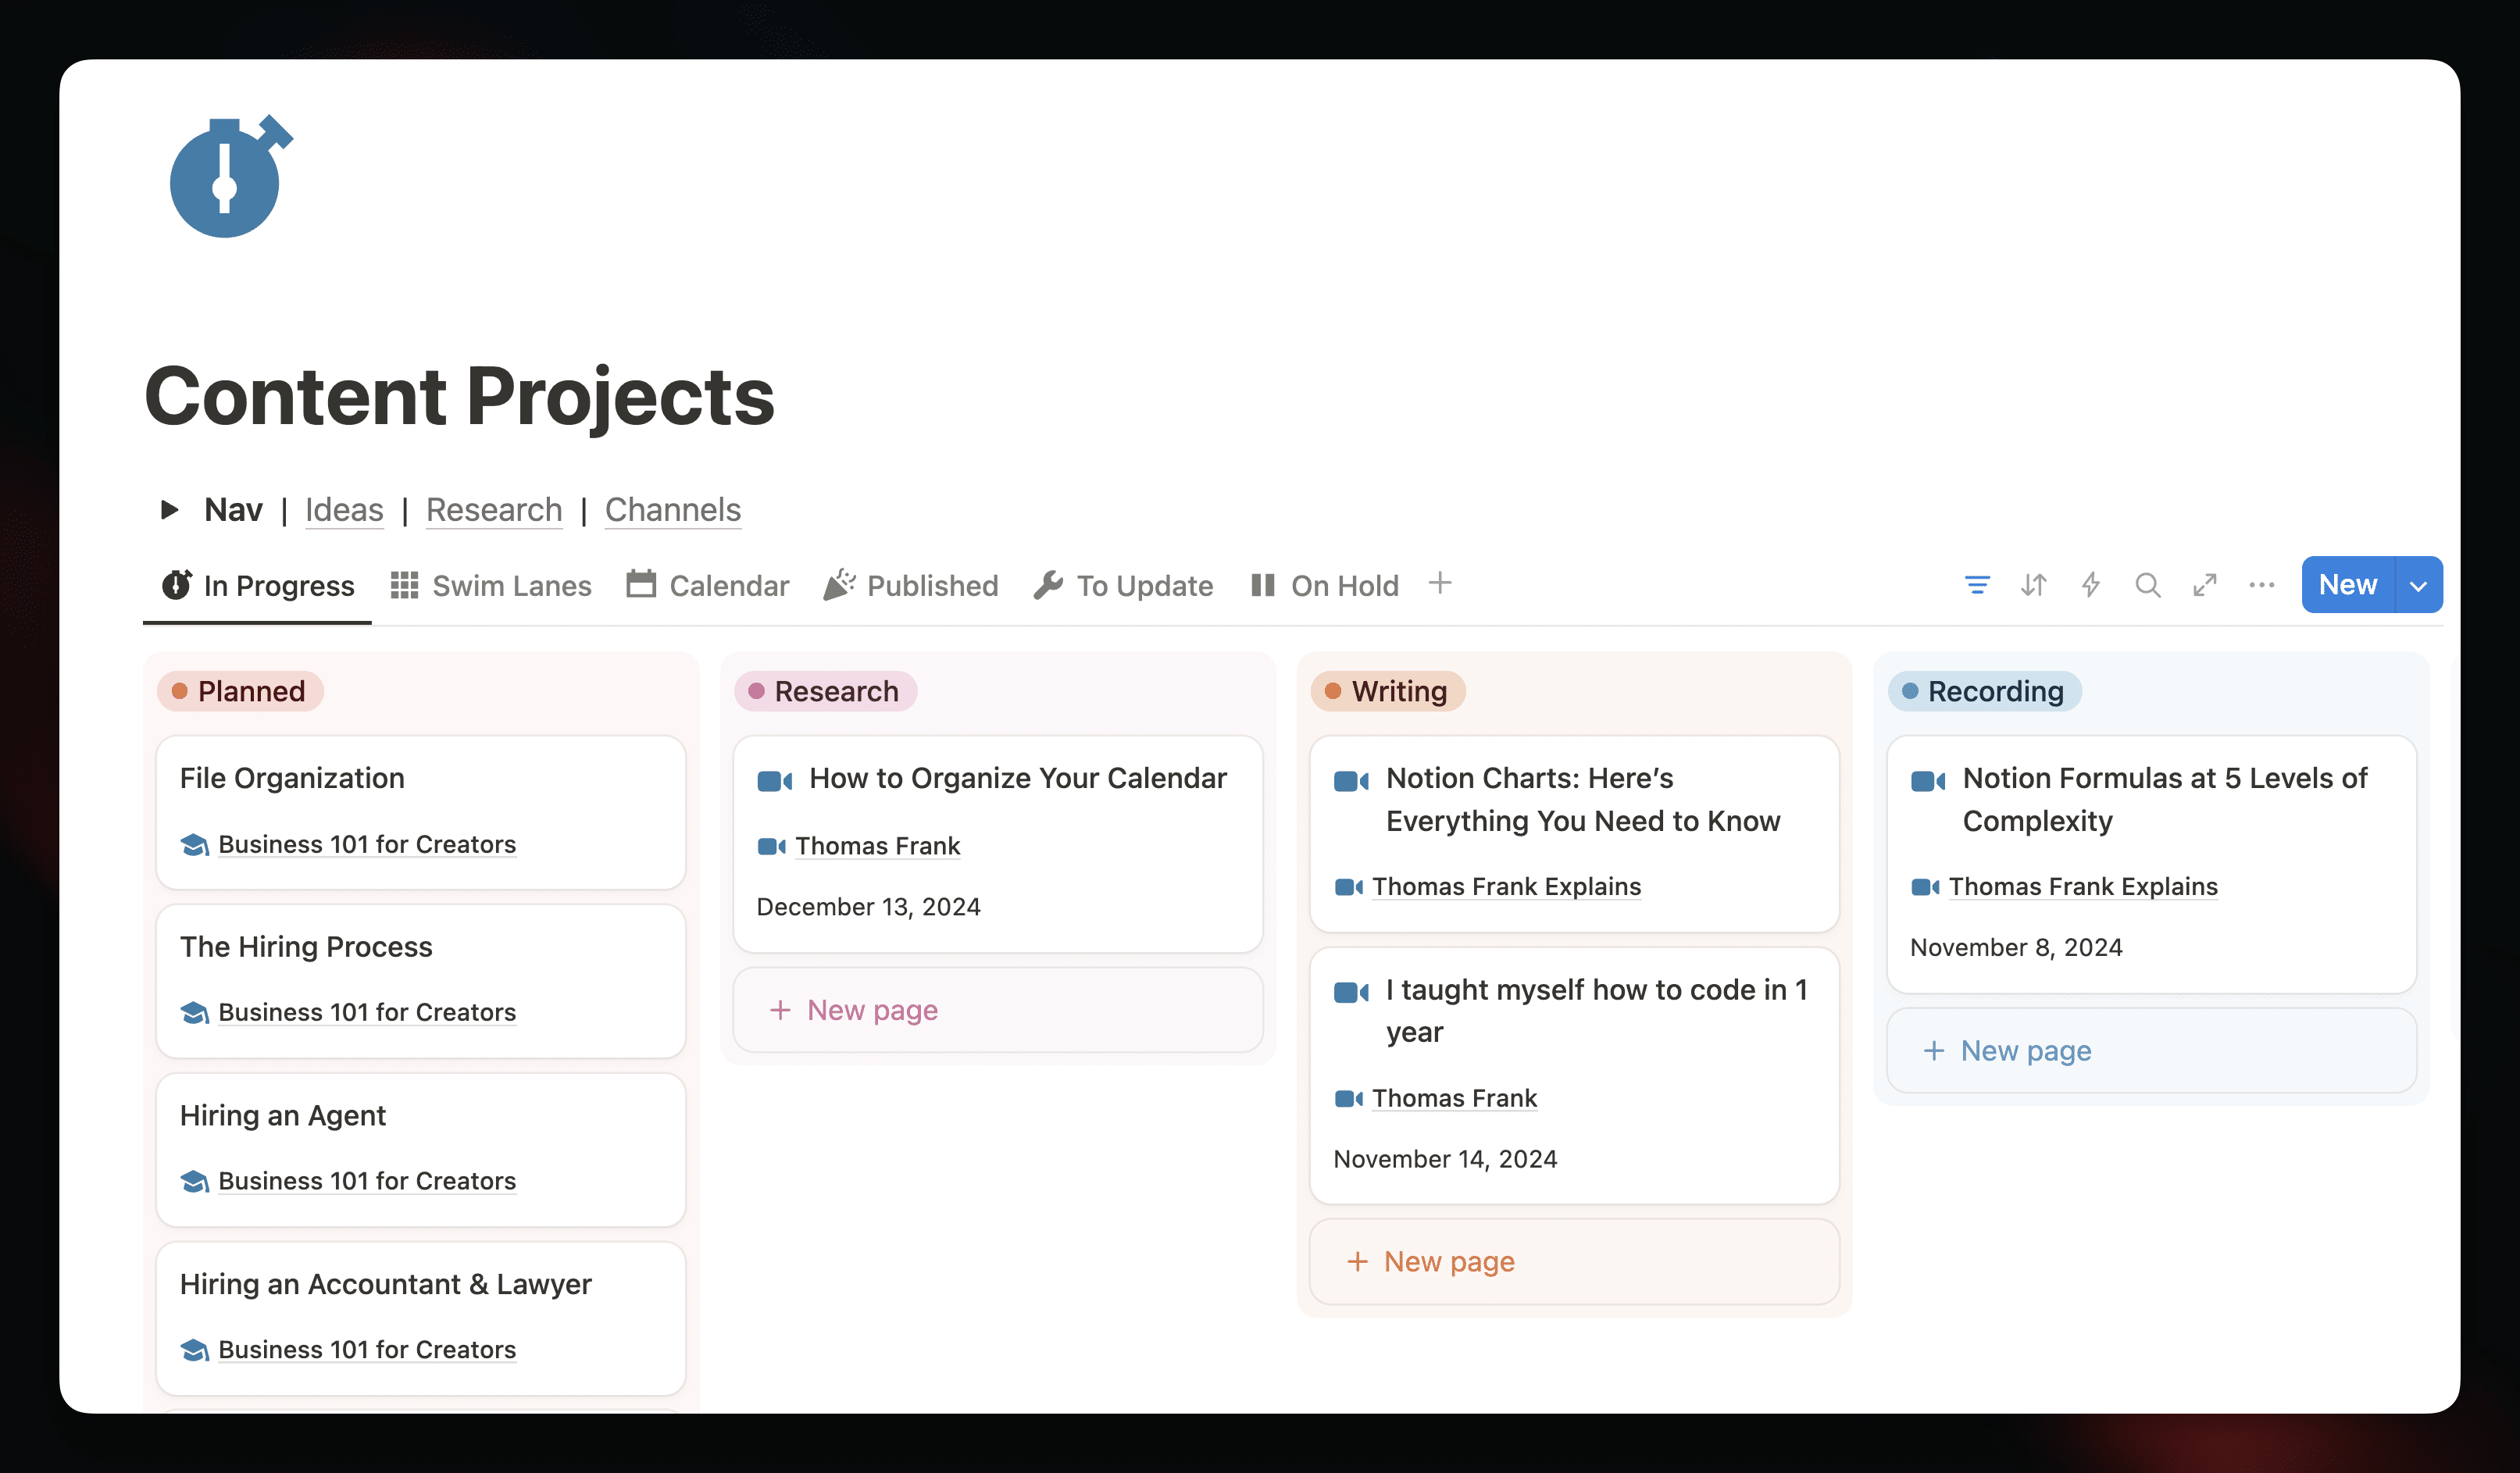Switch to the Published view tab

click(911, 585)
